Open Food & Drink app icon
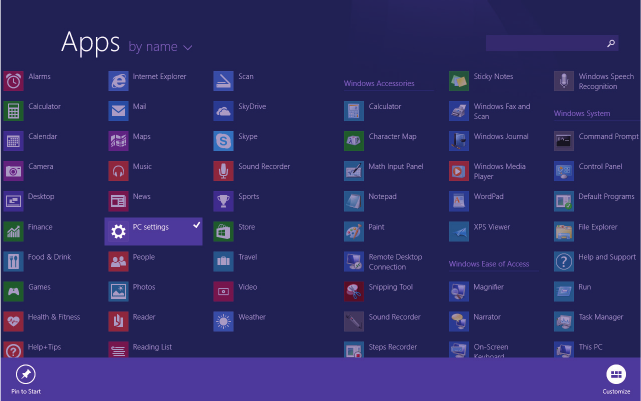 (13, 261)
